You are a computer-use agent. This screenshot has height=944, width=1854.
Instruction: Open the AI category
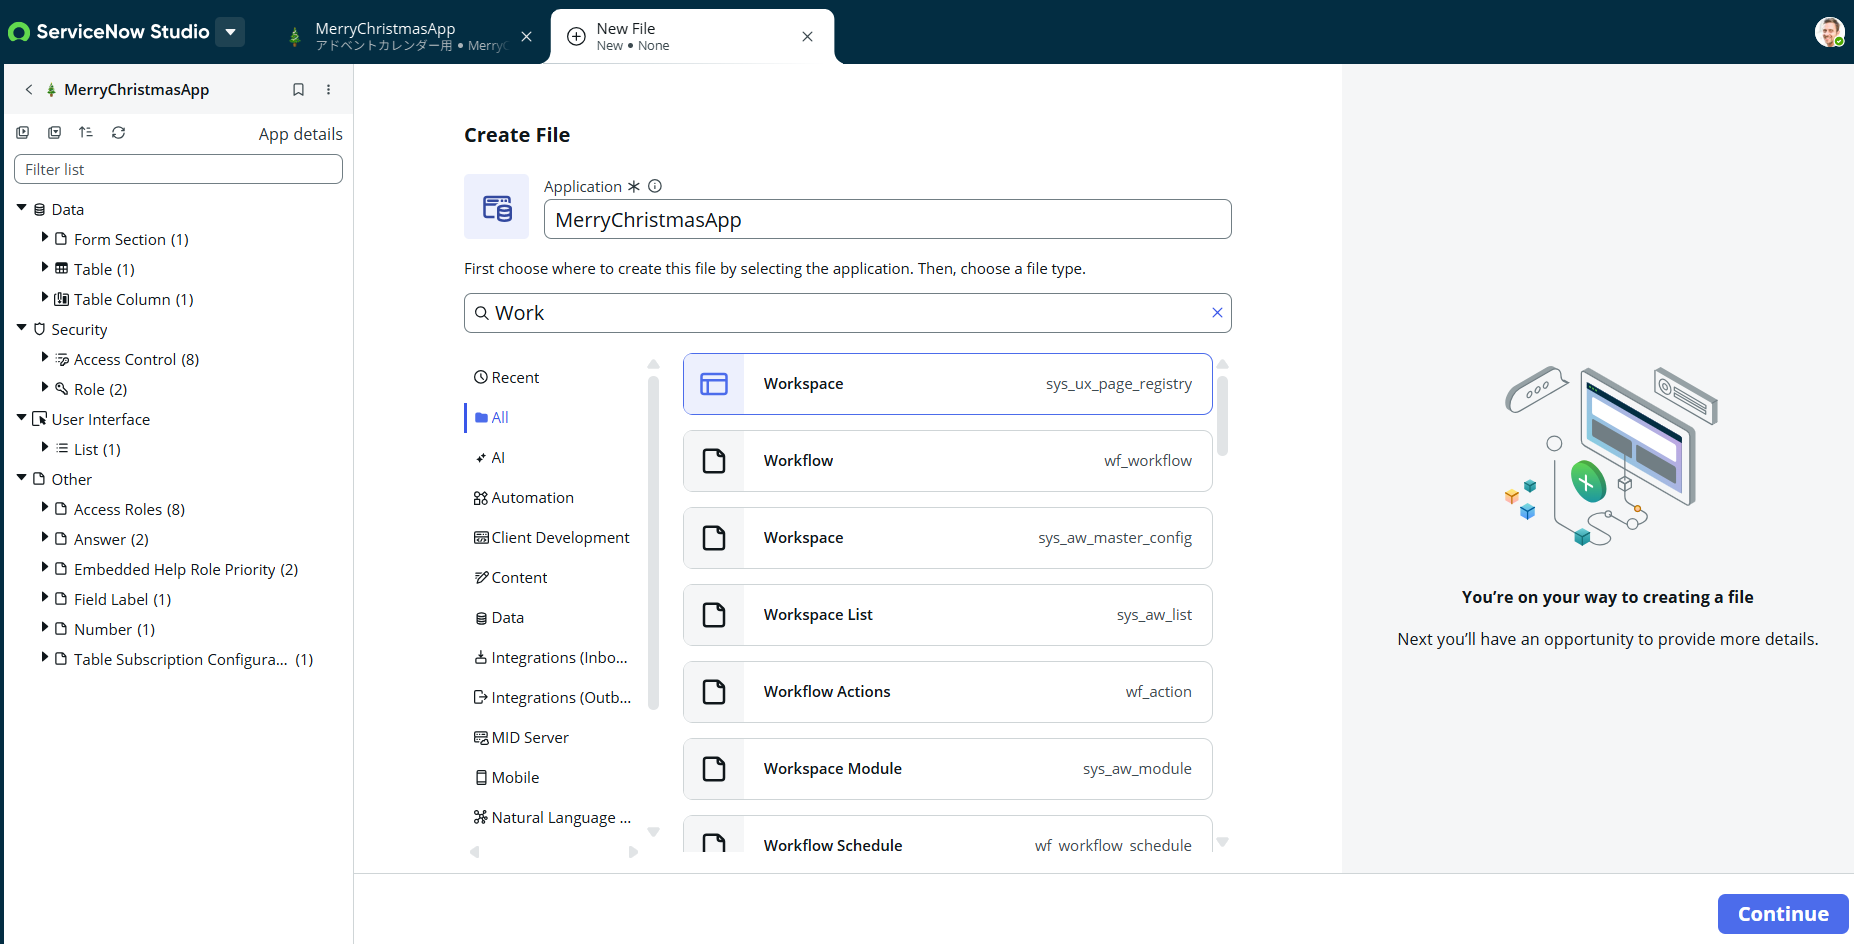pyautogui.click(x=490, y=457)
